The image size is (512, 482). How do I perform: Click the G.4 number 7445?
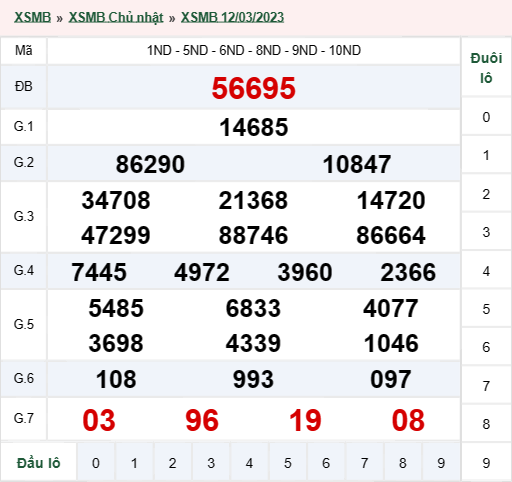[99, 272]
